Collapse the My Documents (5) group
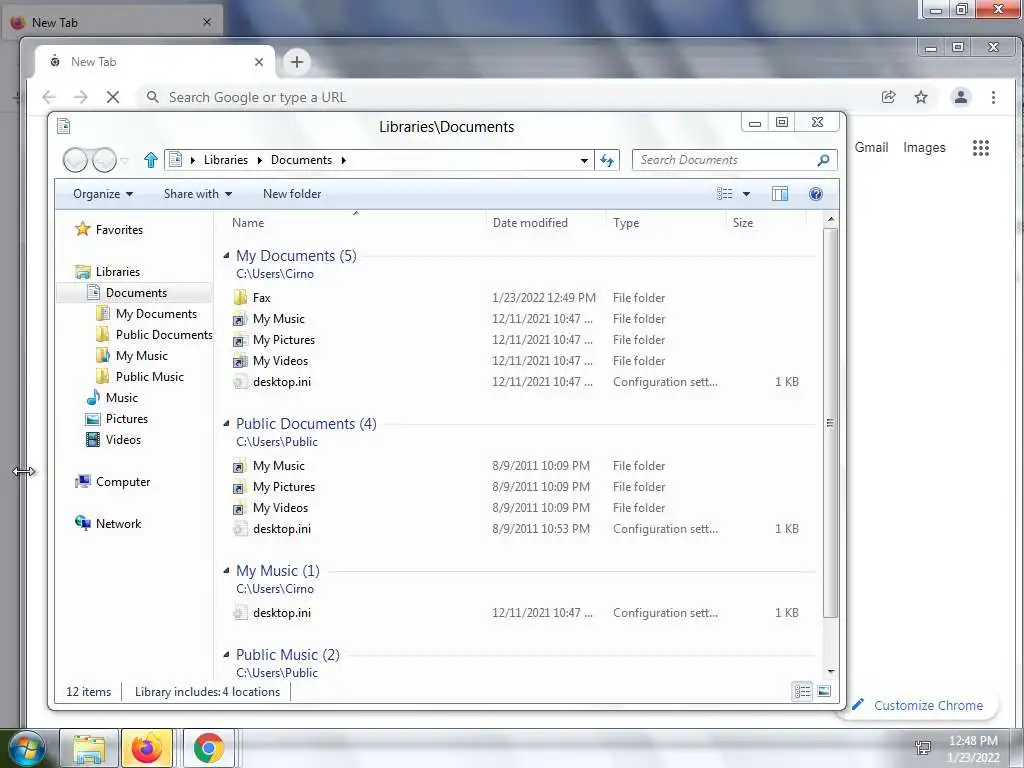 tap(227, 255)
